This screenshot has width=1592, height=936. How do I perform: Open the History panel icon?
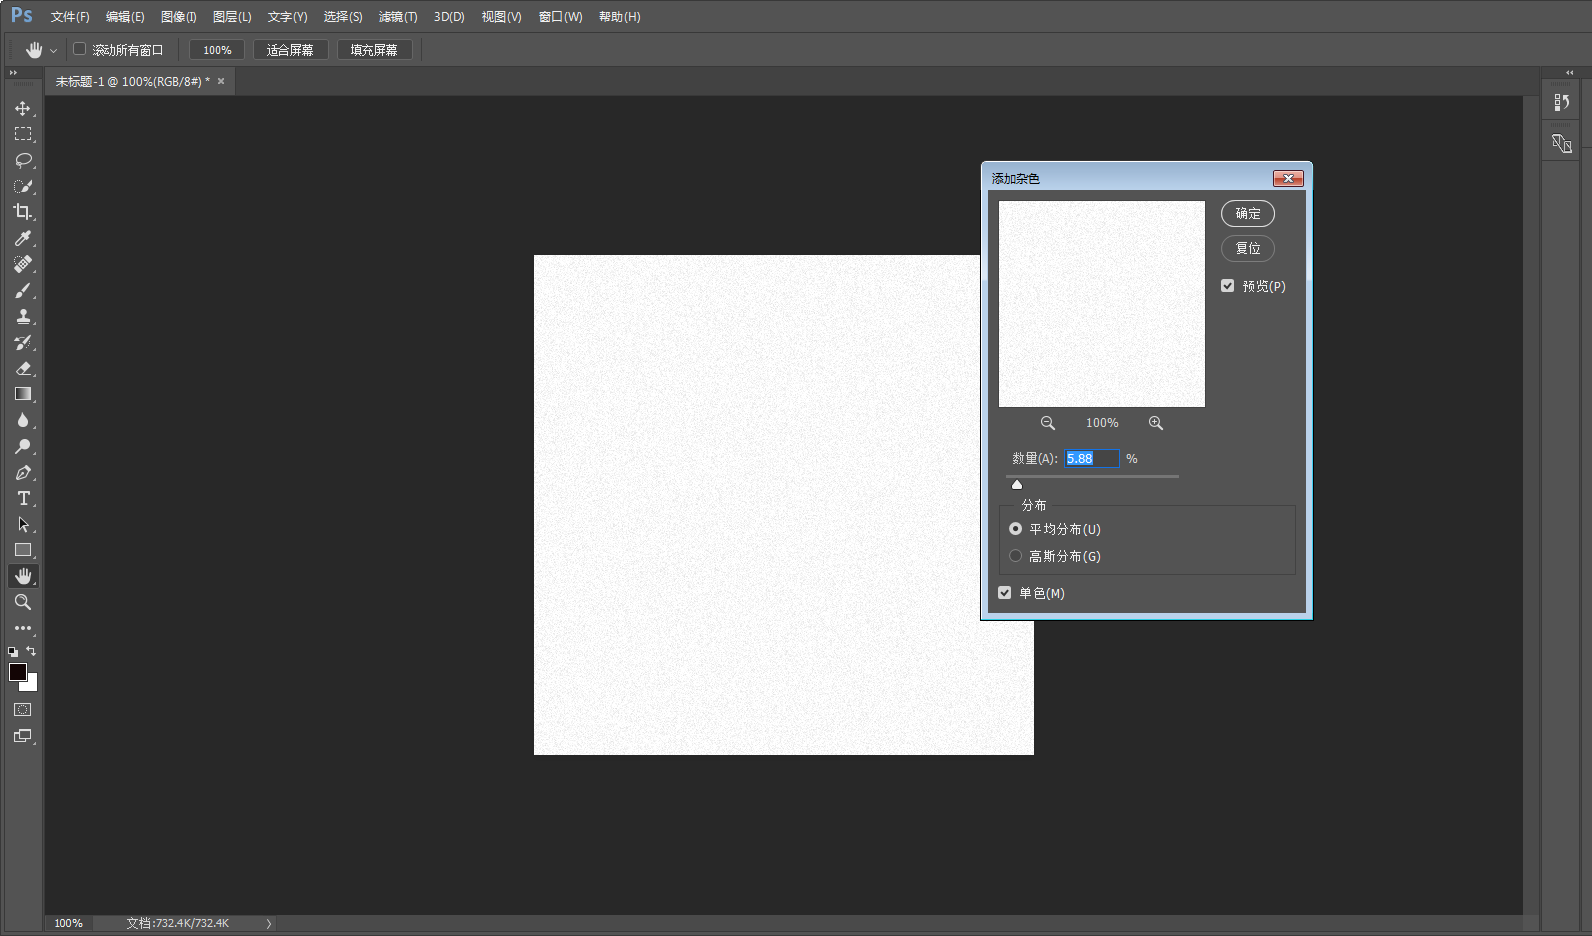click(x=1561, y=102)
